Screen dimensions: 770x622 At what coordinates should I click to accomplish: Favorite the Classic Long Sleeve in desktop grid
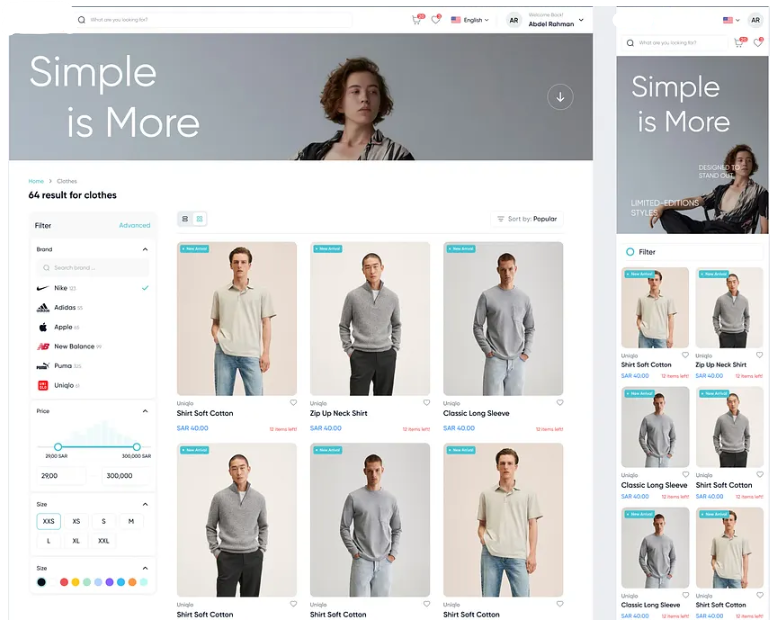coord(559,403)
